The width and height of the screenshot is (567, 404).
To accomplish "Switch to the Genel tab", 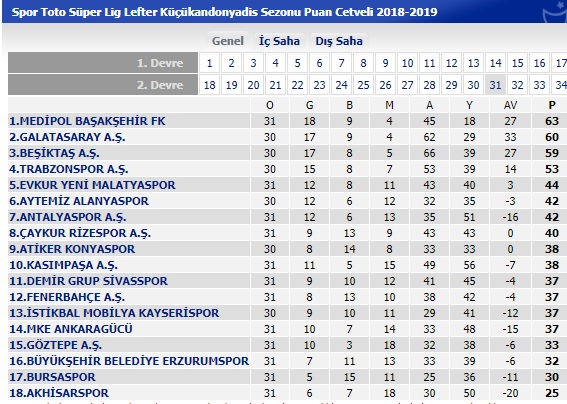I will coord(227,41).
